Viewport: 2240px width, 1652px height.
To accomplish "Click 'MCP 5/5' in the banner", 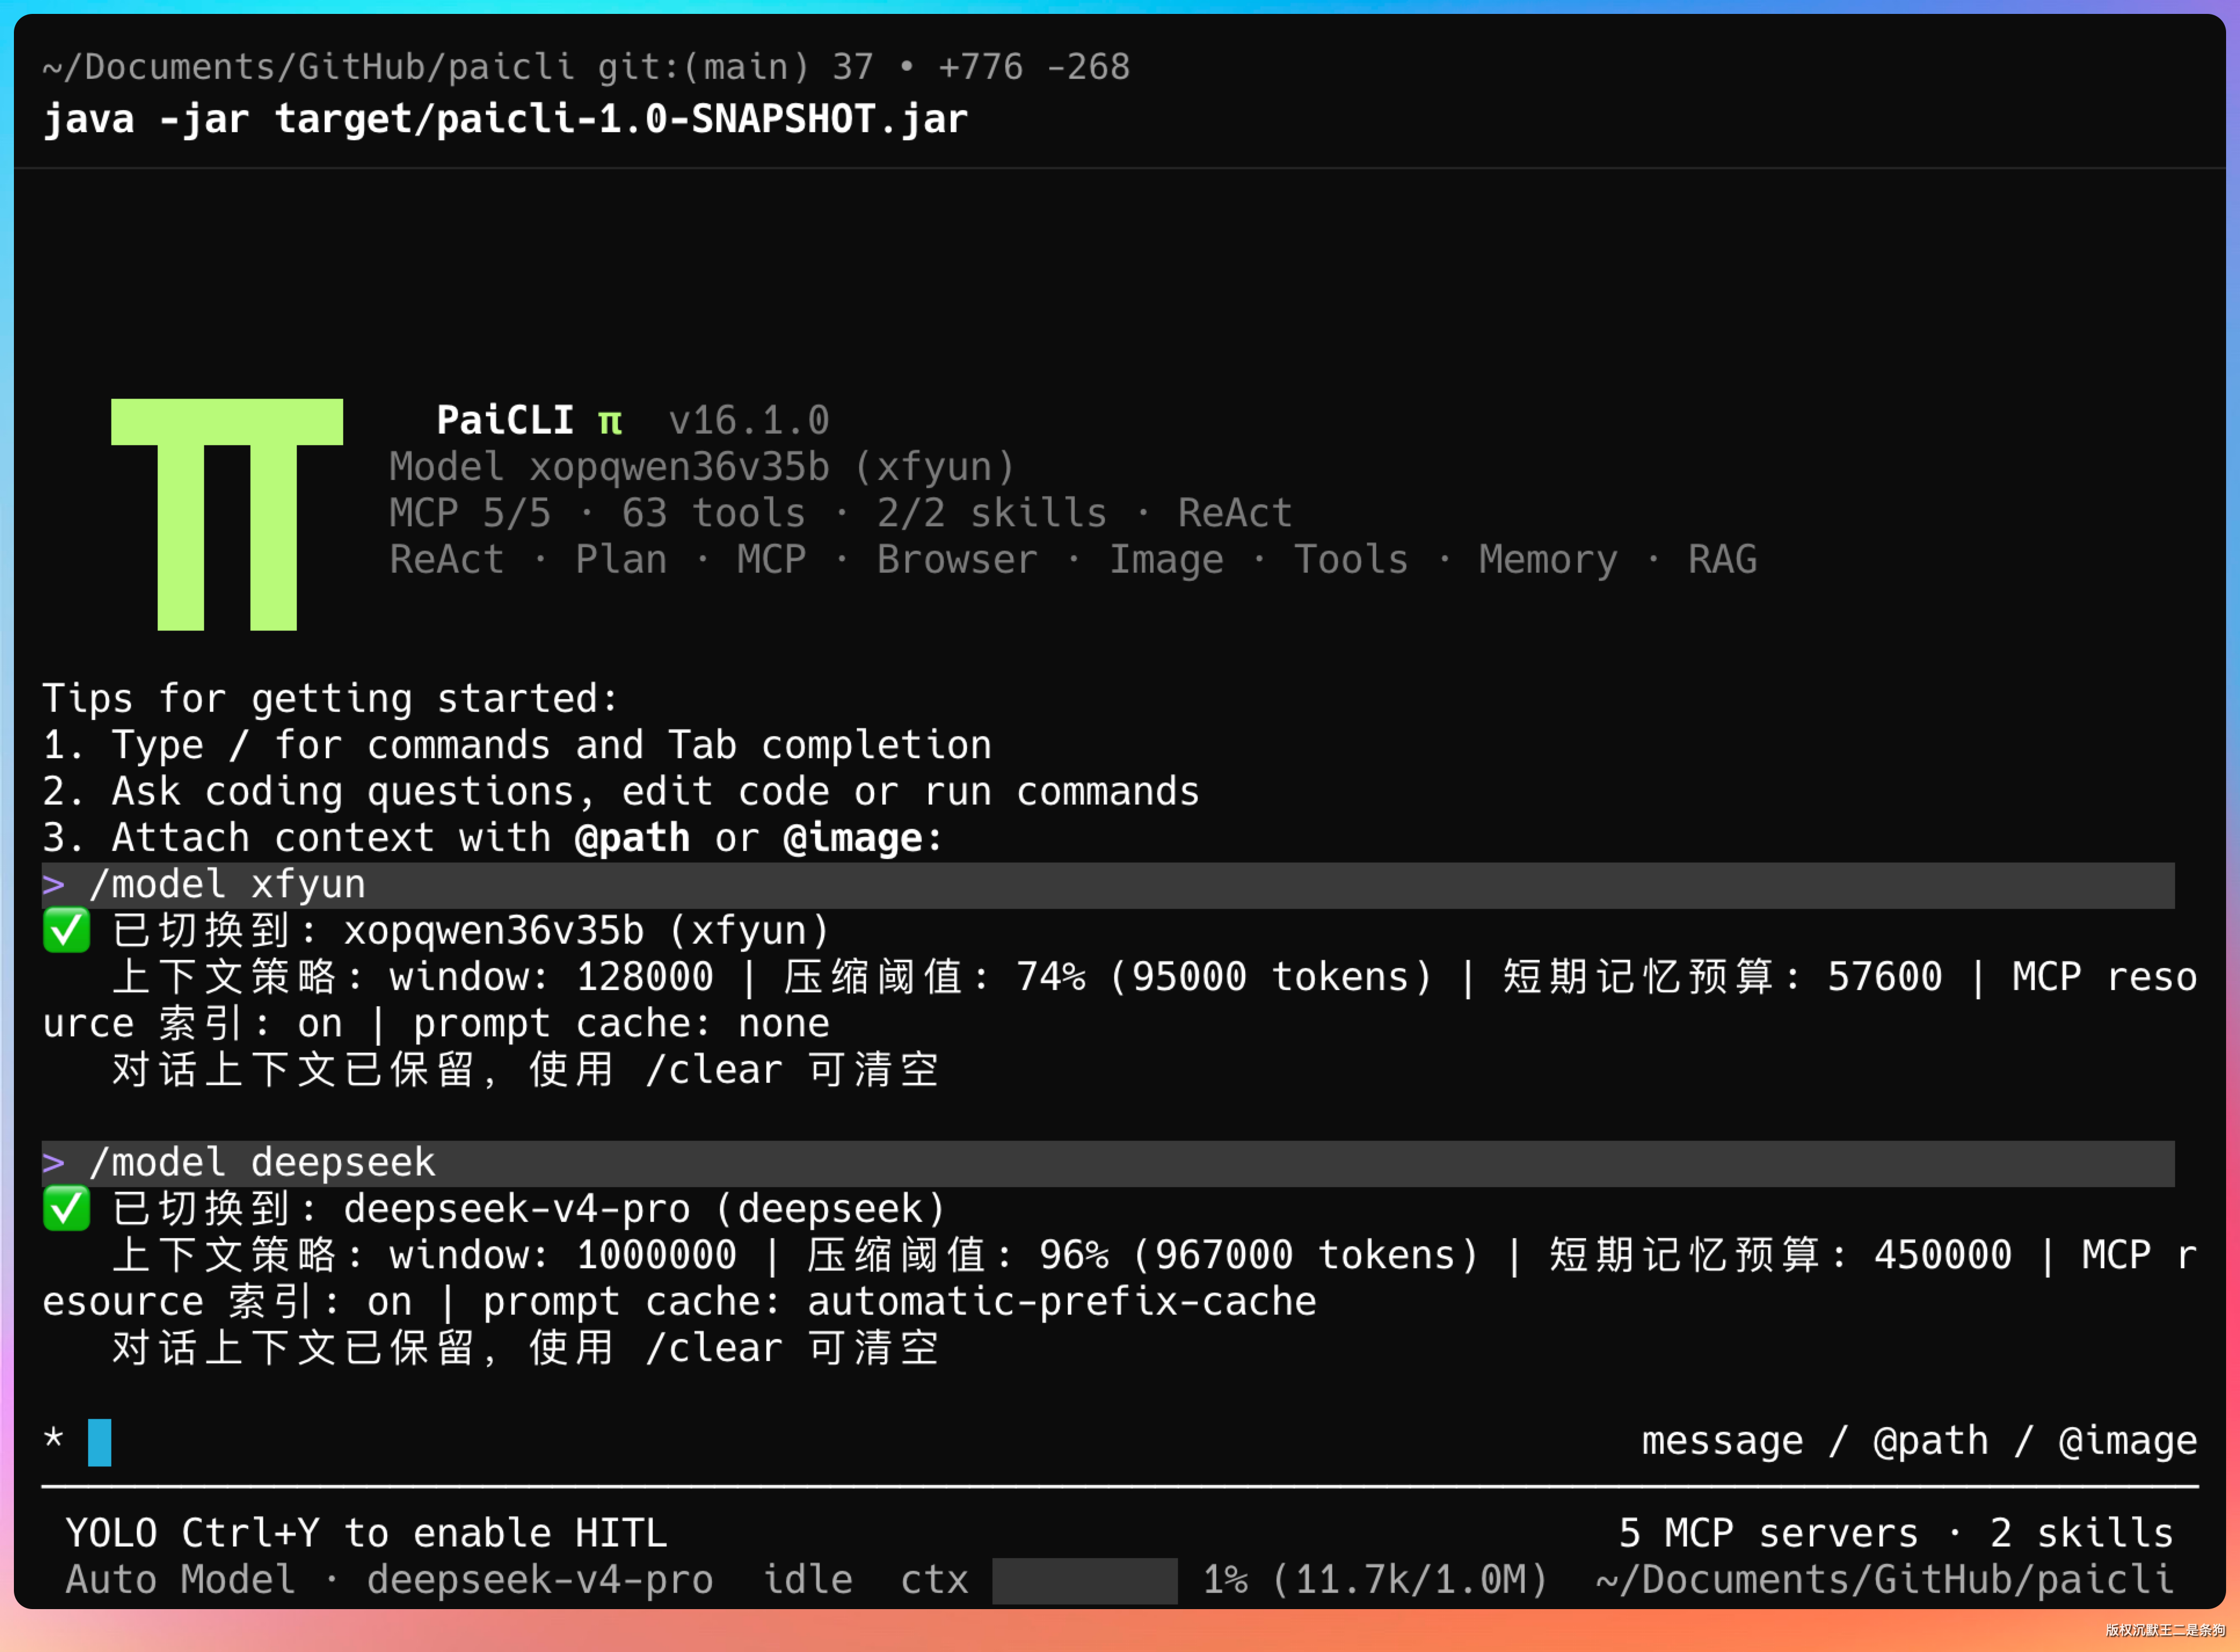I will [470, 514].
